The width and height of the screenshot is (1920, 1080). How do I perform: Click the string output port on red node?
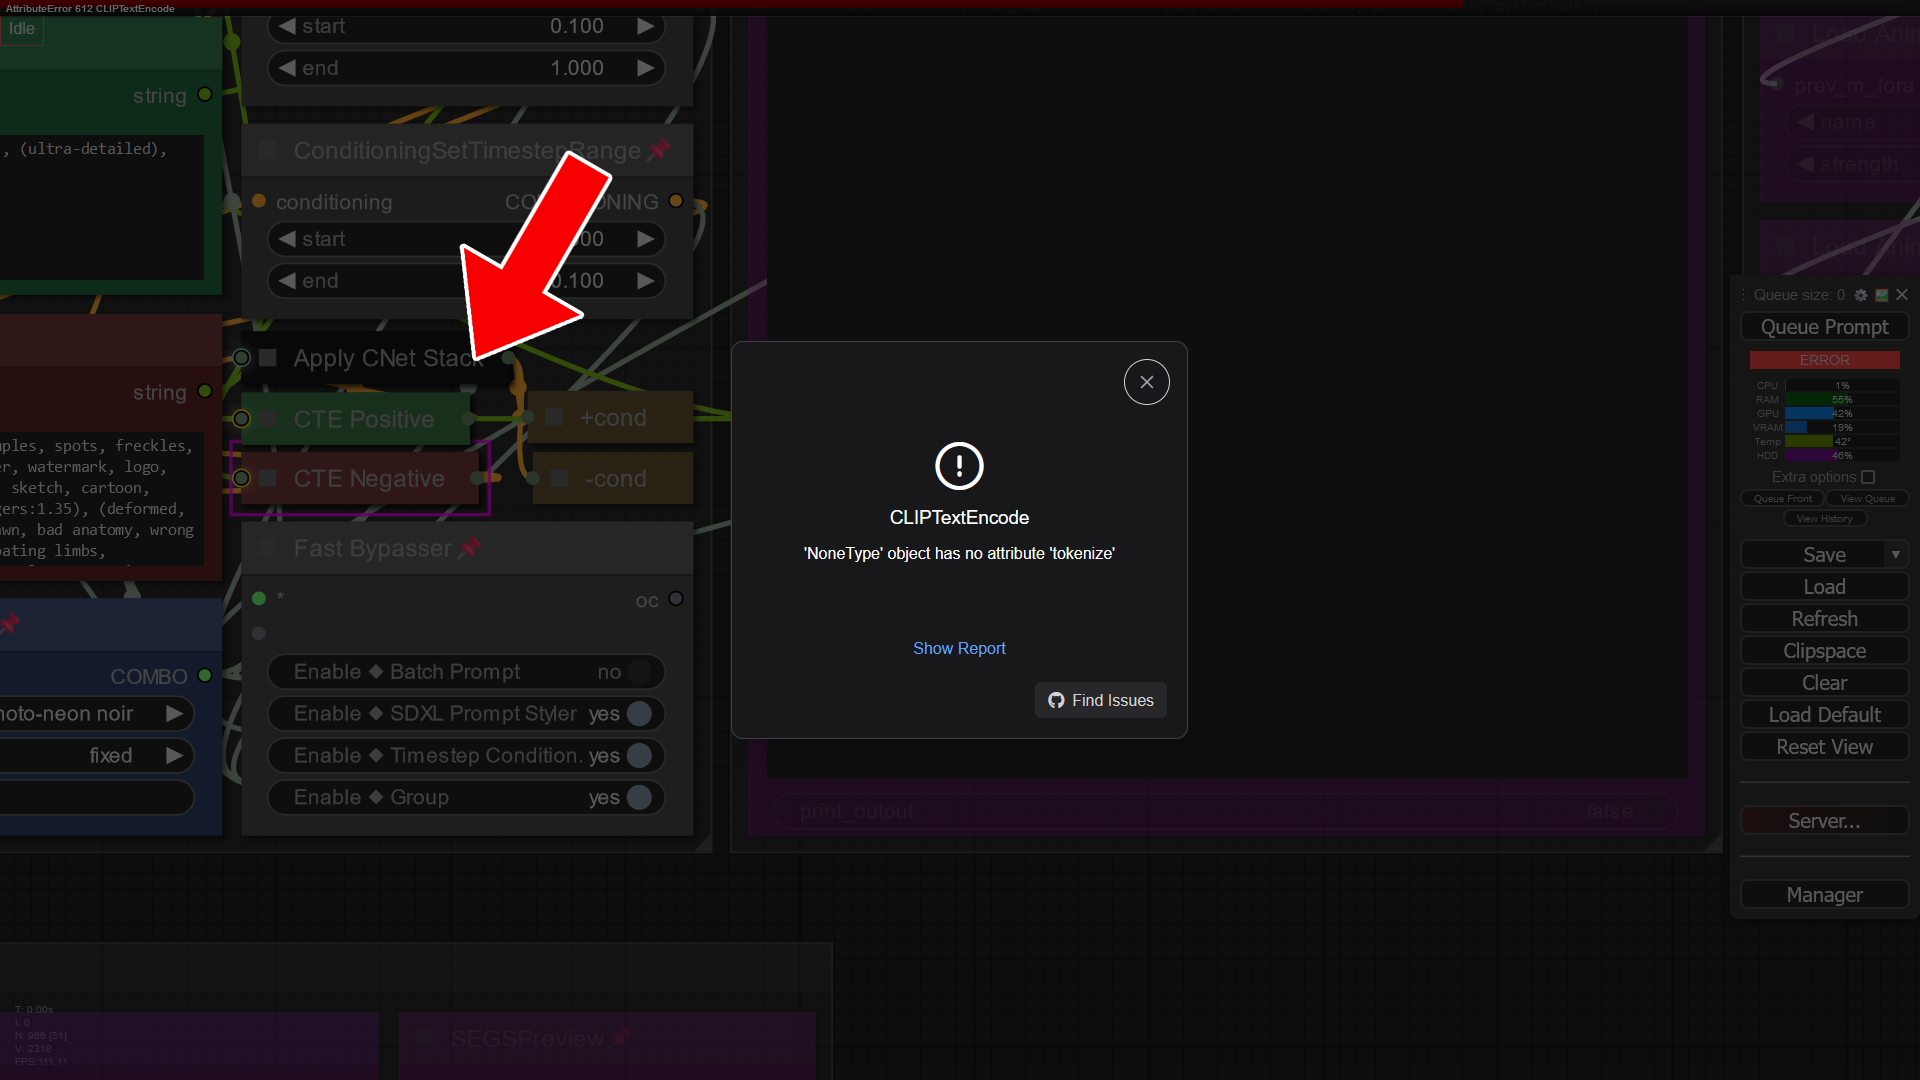coord(205,392)
